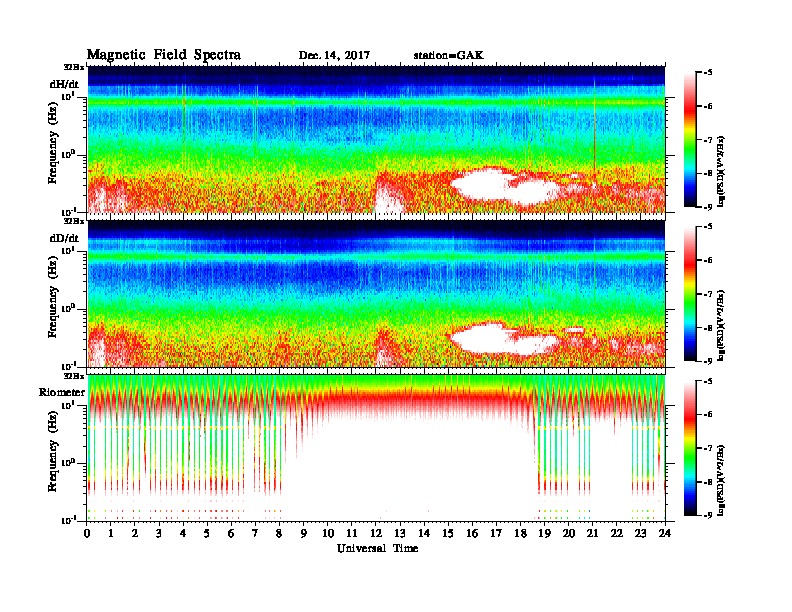
Task: Click the "Magnetic Field Spectra" title
Action: pyautogui.click(x=164, y=55)
